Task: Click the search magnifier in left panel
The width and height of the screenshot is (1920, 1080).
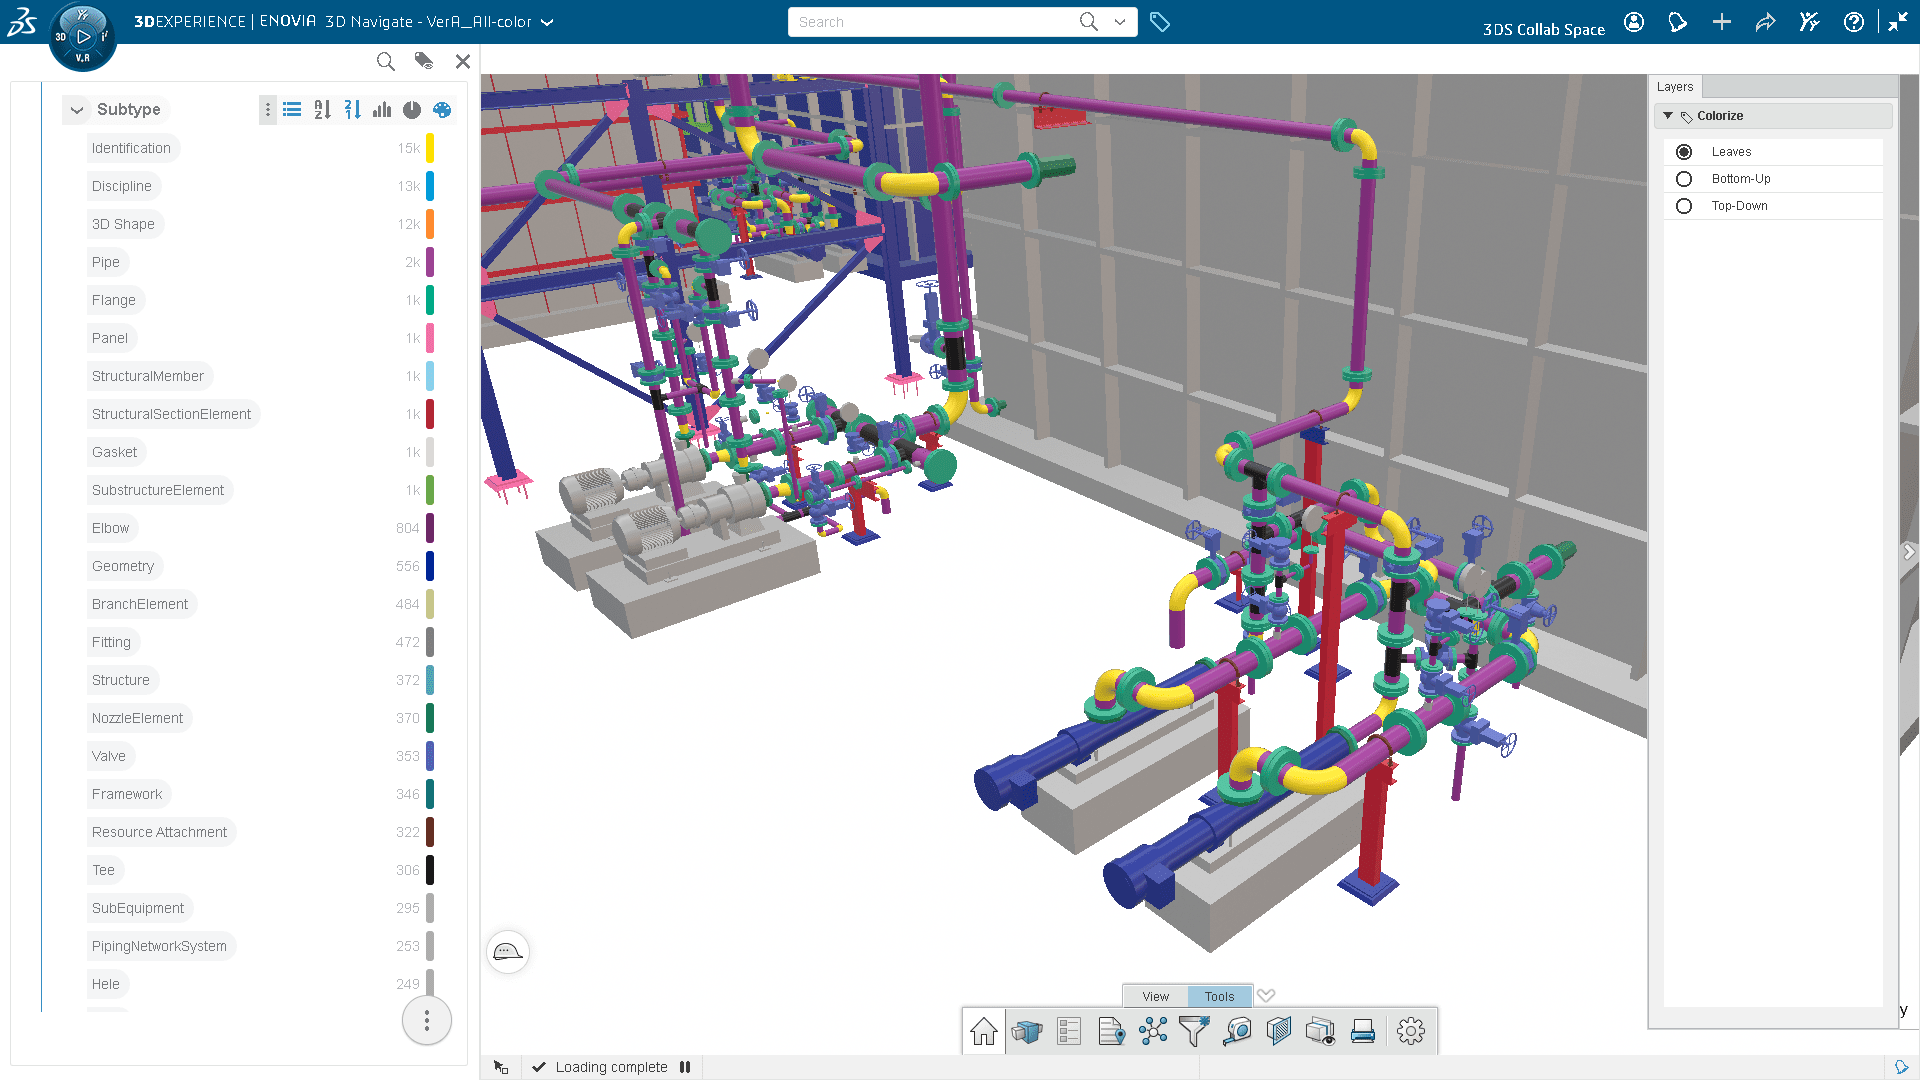Action: [x=385, y=62]
